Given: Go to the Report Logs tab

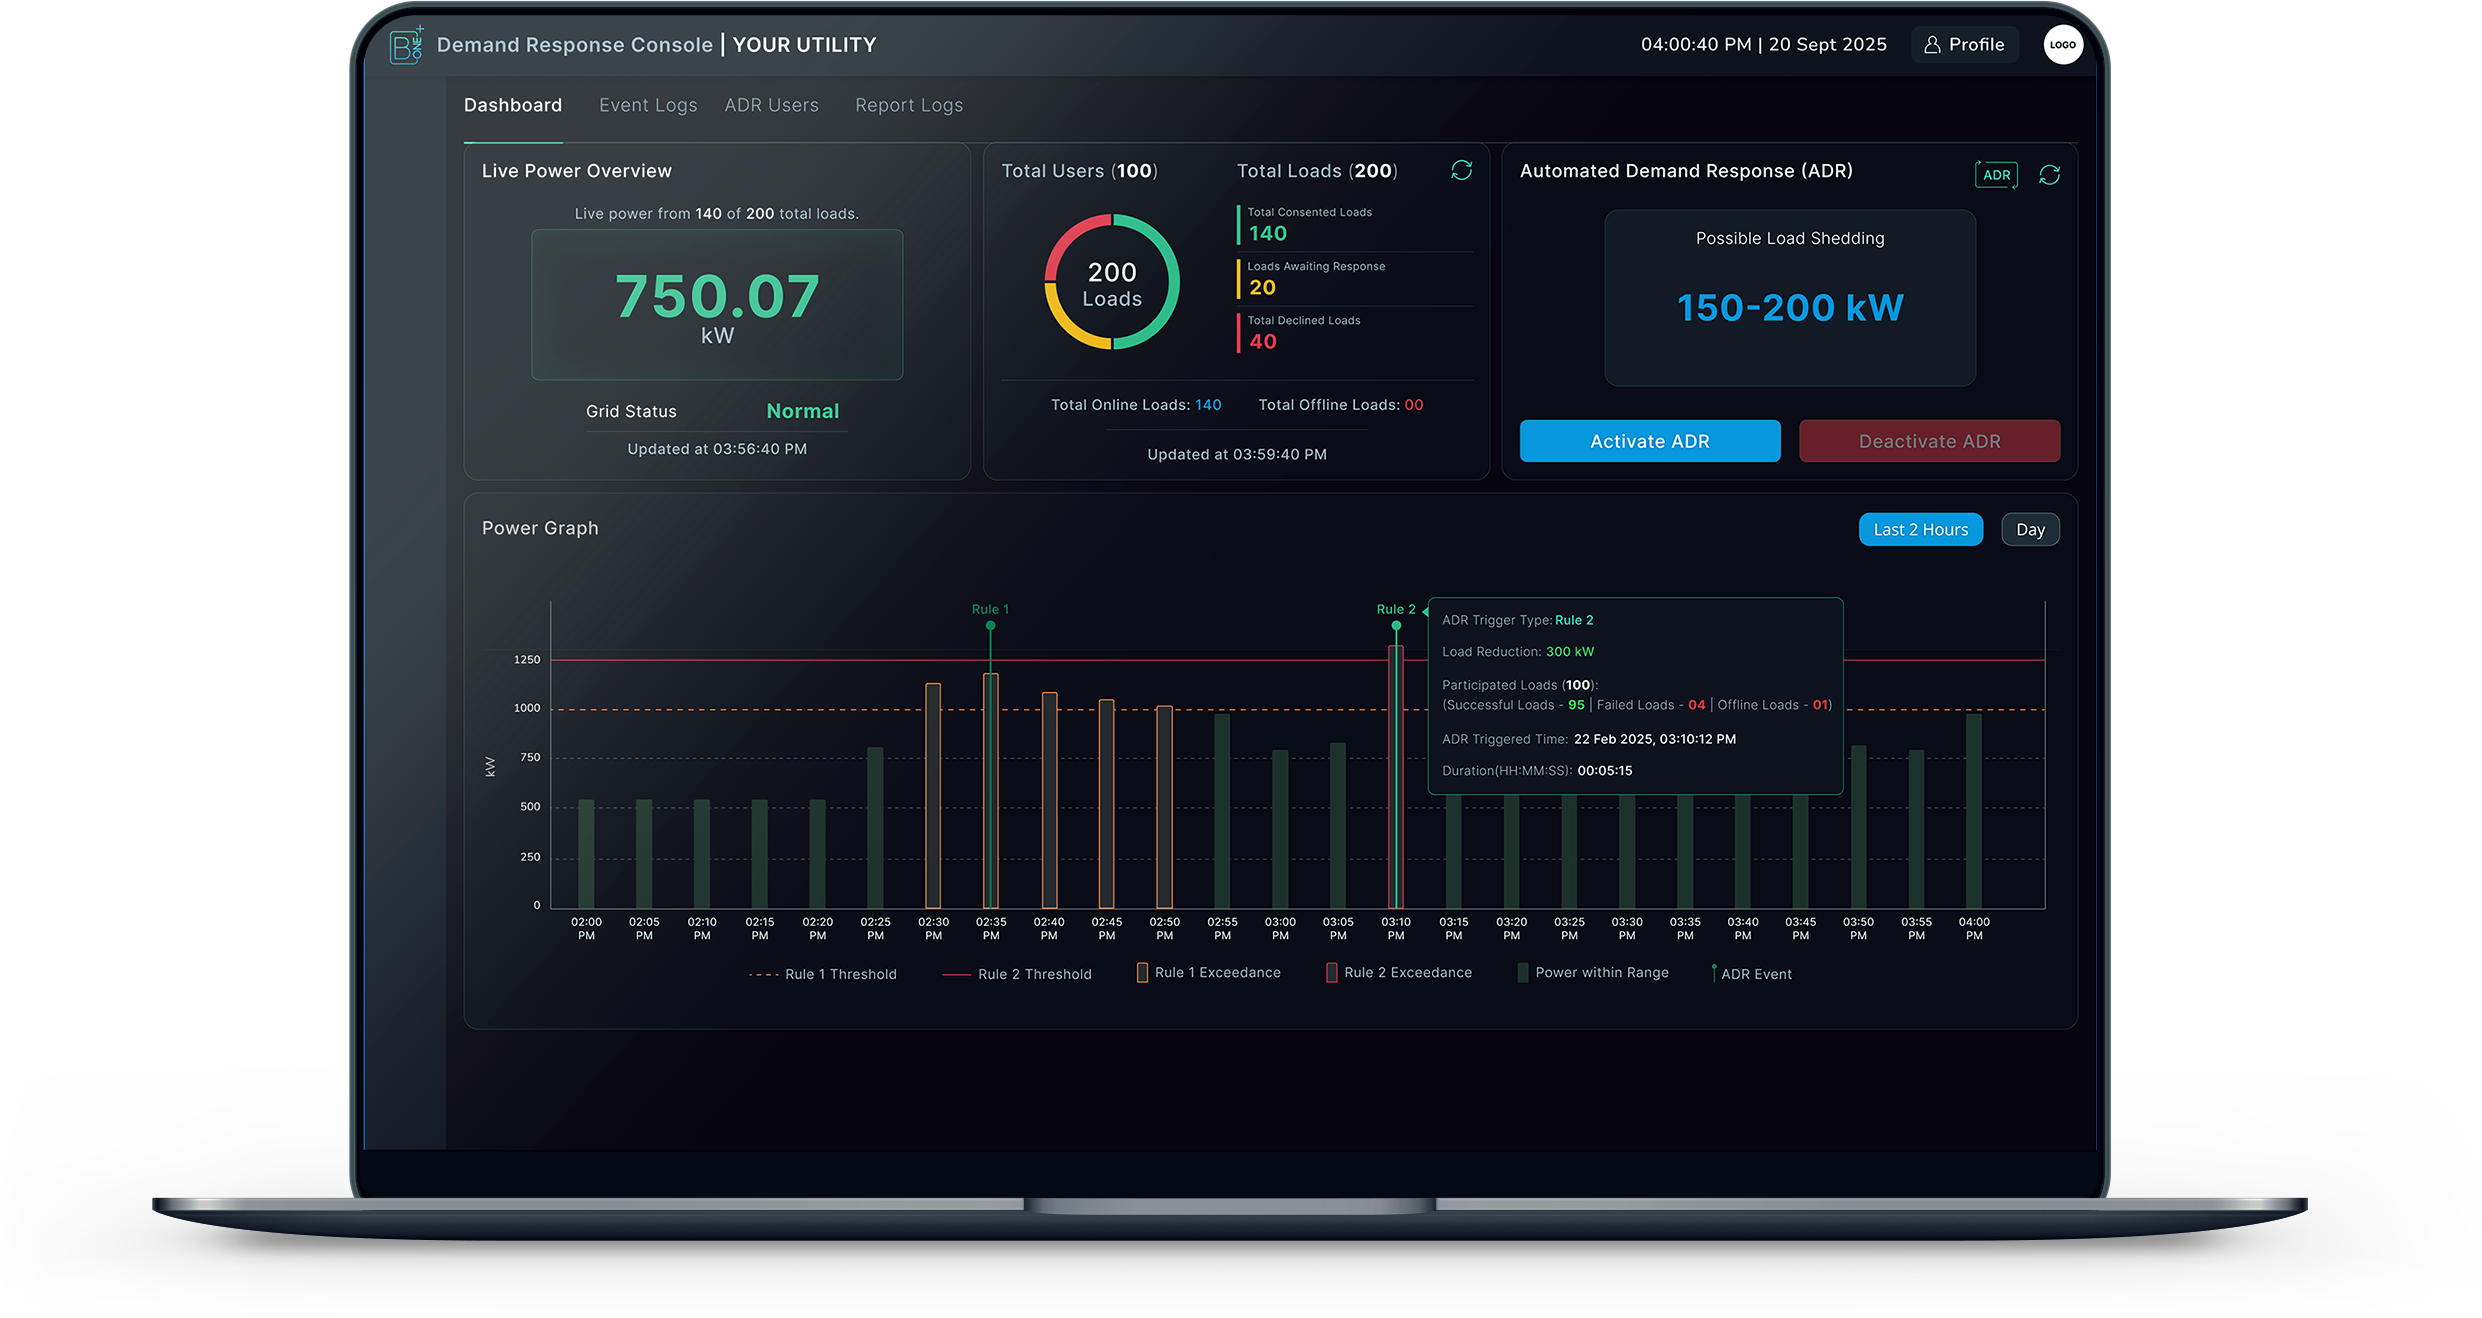Looking at the screenshot, I should pyautogui.click(x=908, y=106).
